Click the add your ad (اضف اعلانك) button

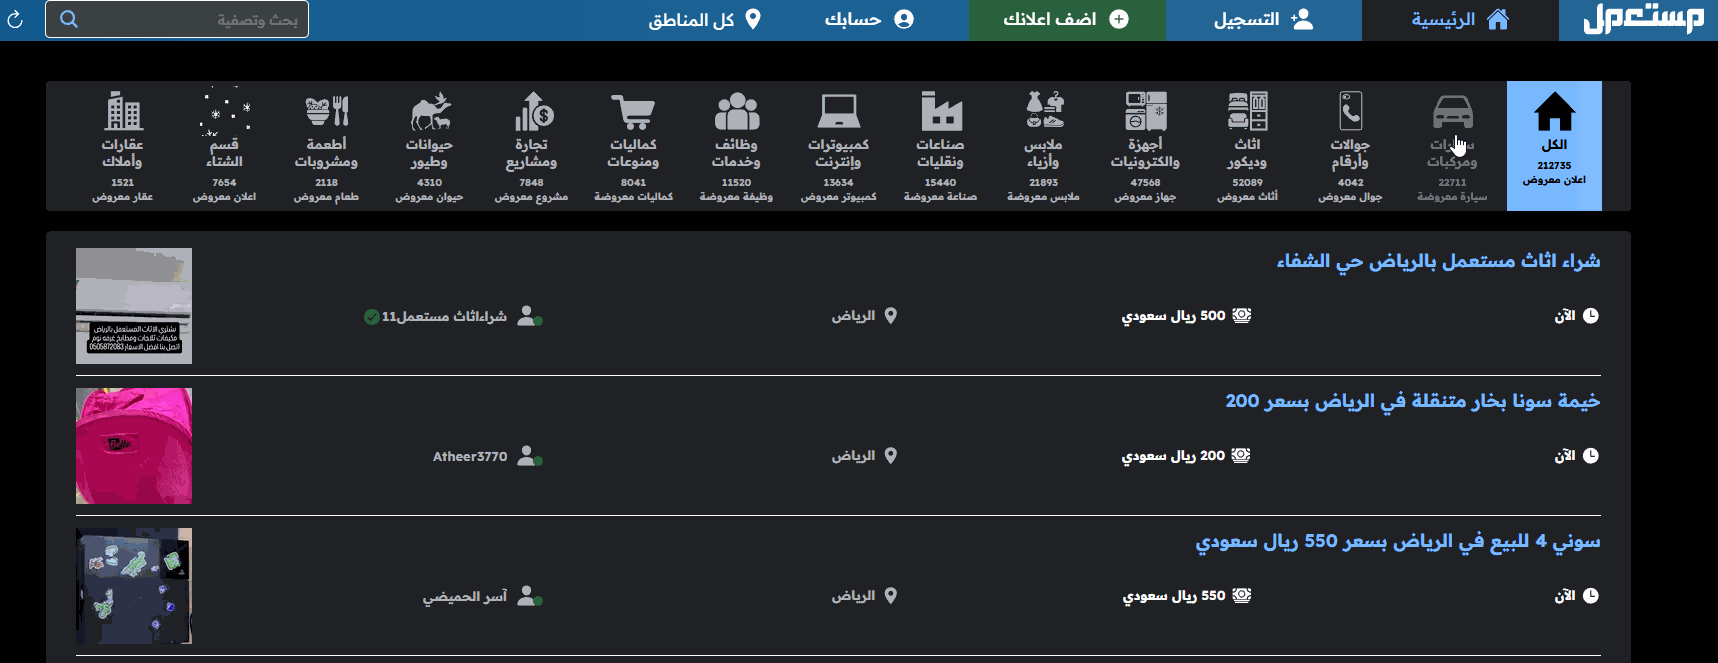pyautogui.click(x=1066, y=20)
